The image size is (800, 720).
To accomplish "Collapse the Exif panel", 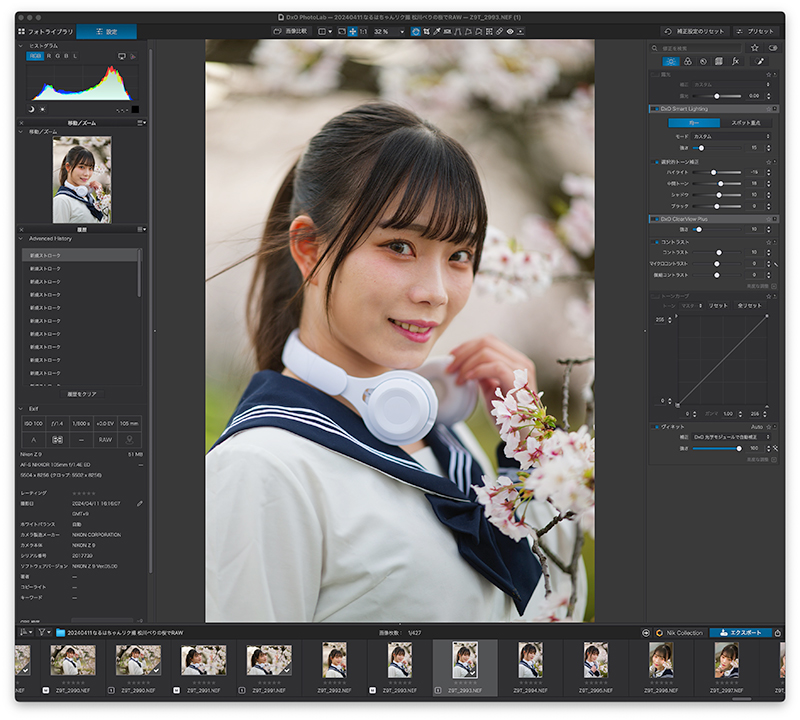I will pos(21,409).
